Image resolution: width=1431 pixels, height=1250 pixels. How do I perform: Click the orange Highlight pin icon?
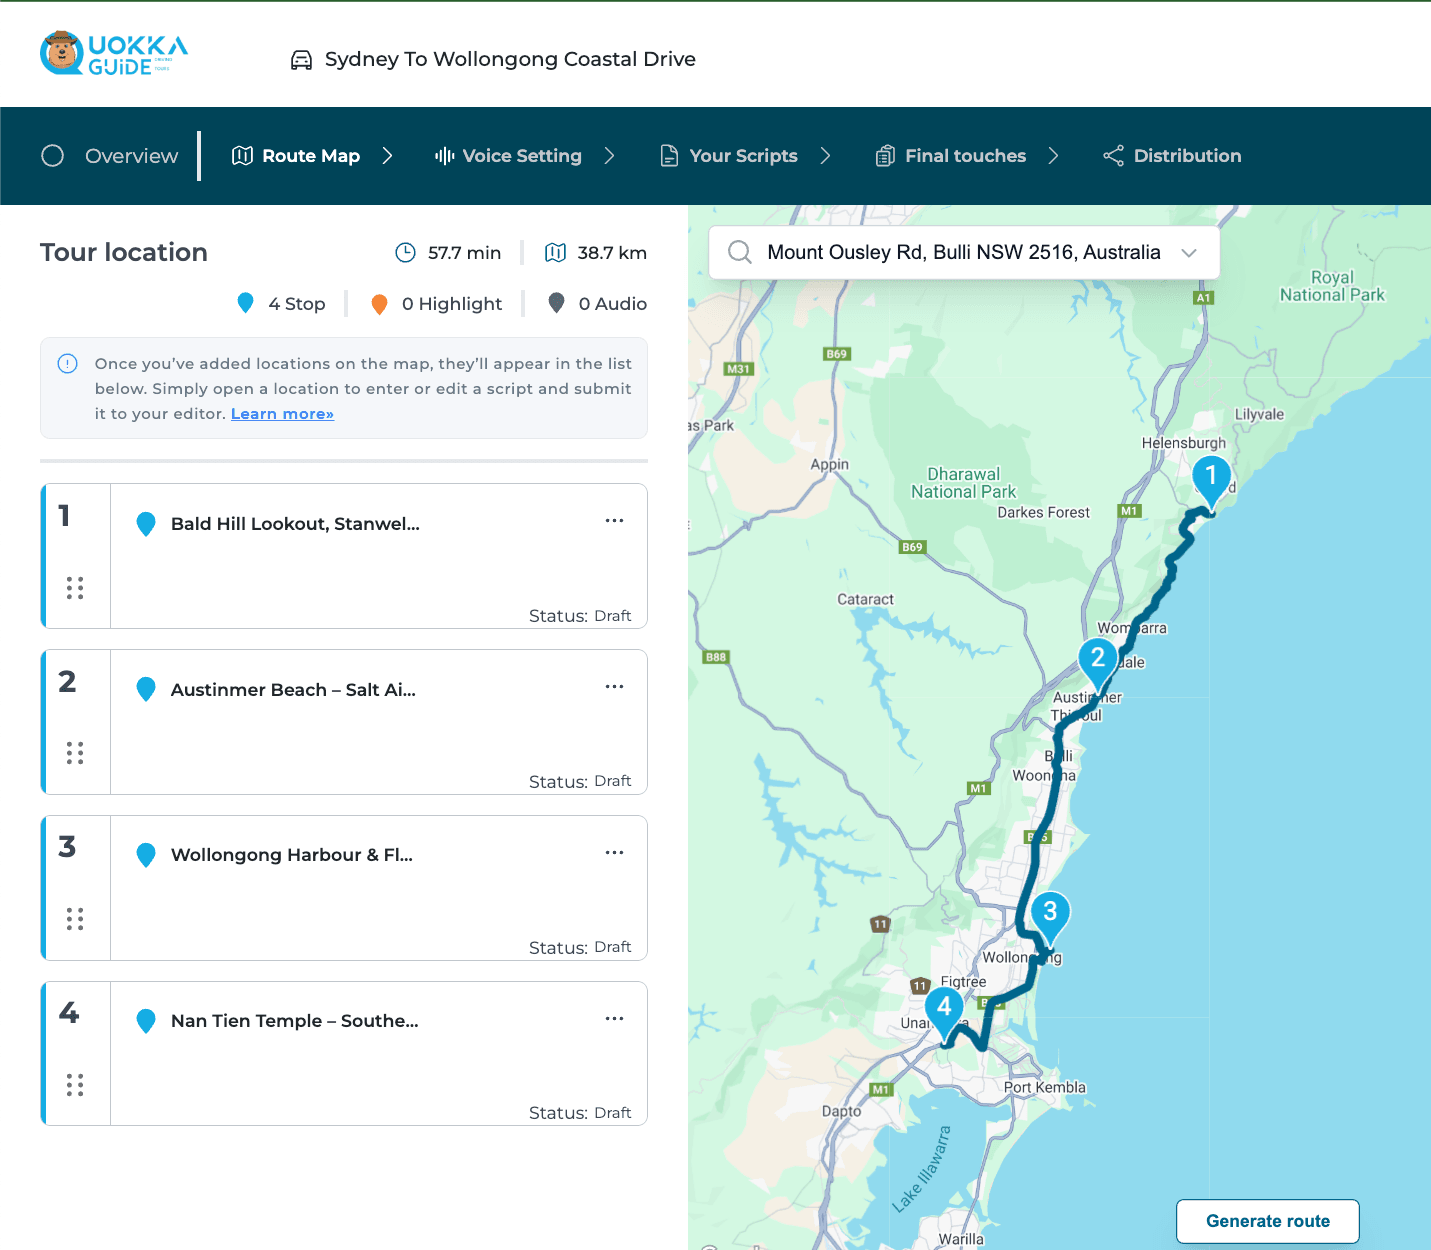[x=380, y=303]
